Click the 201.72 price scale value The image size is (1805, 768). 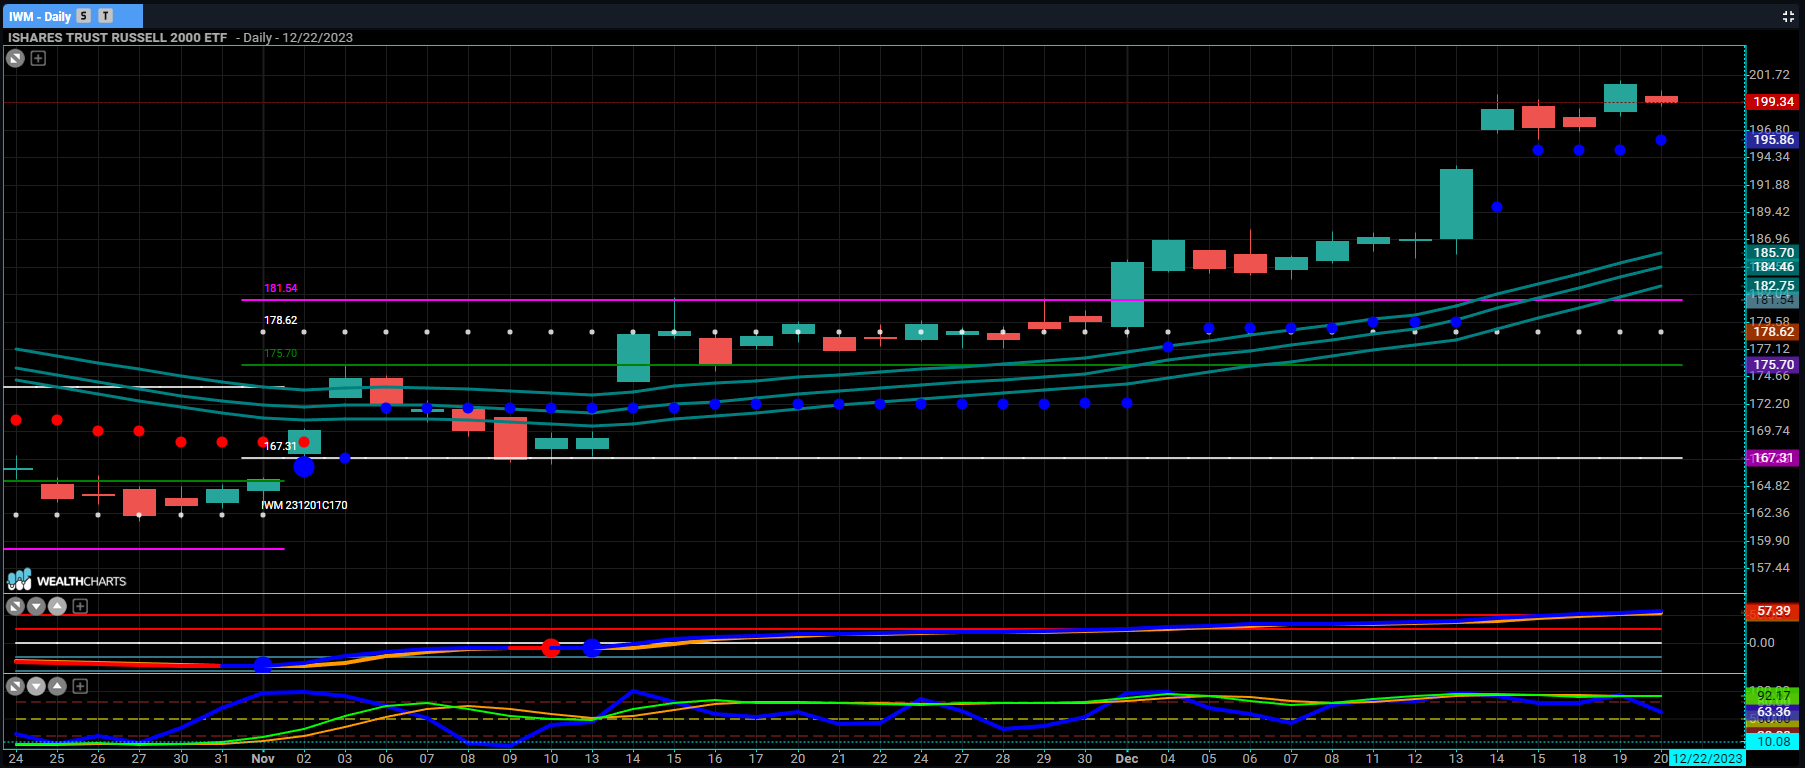(x=1769, y=75)
